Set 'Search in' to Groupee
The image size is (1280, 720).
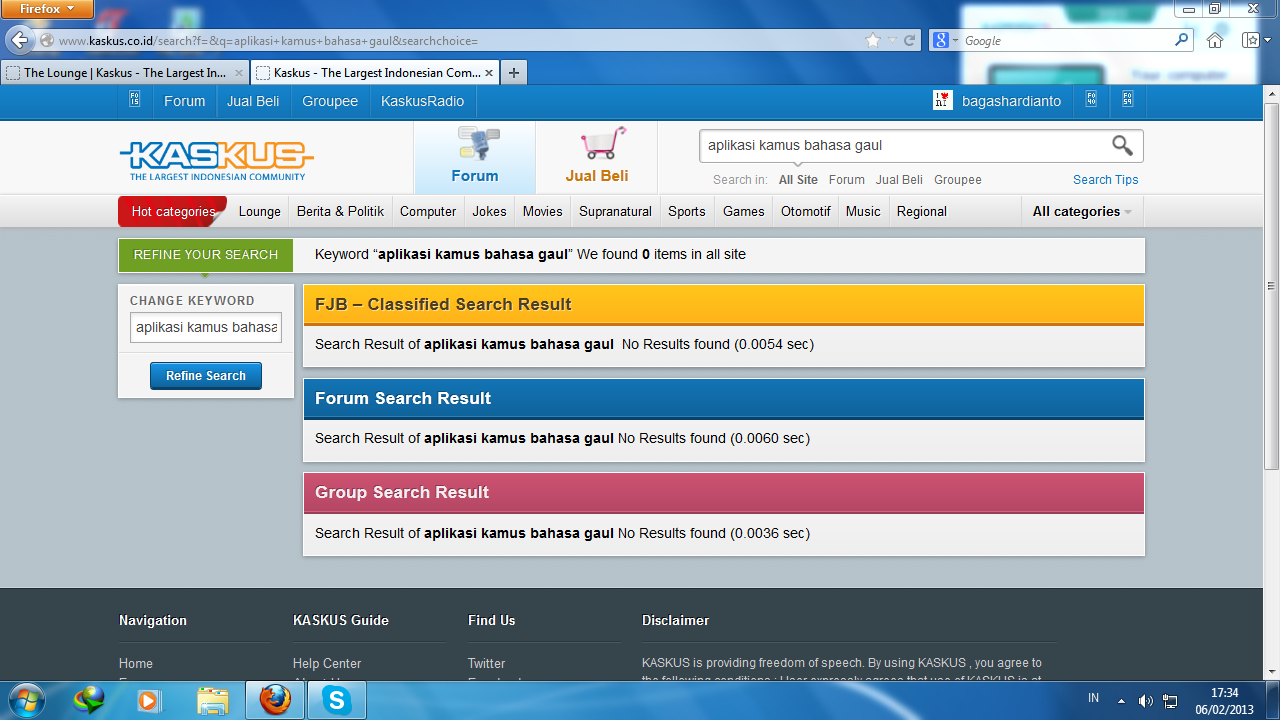click(x=958, y=180)
